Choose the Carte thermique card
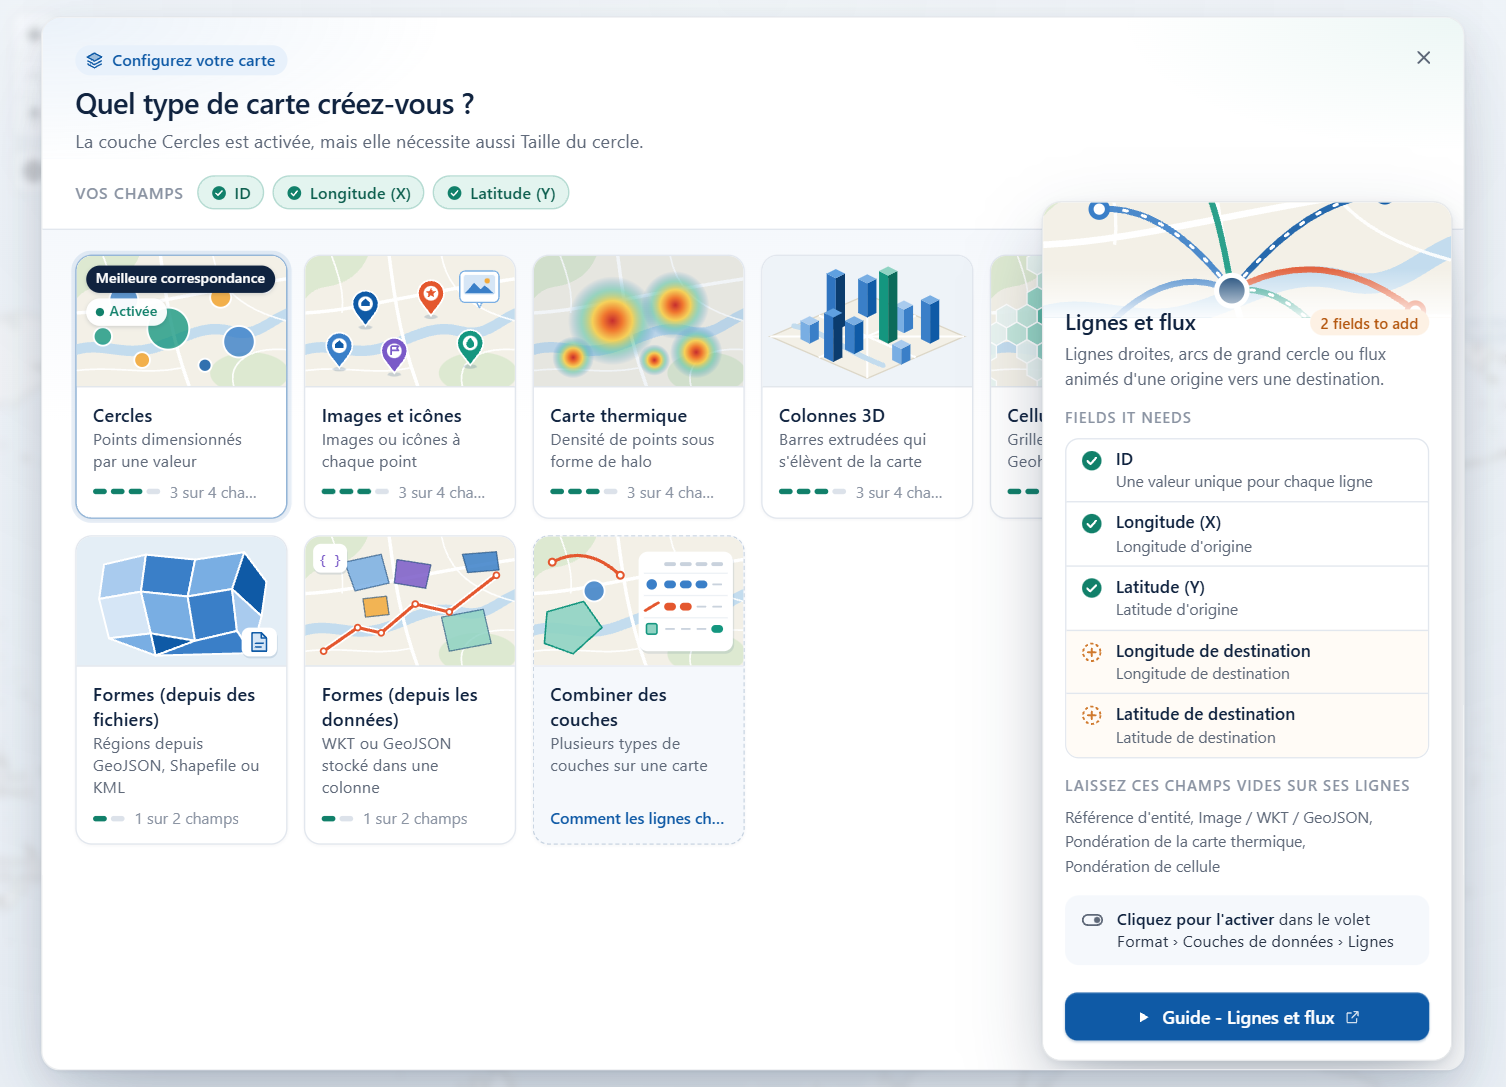The width and height of the screenshot is (1506, 1087). tap(639, 387)
